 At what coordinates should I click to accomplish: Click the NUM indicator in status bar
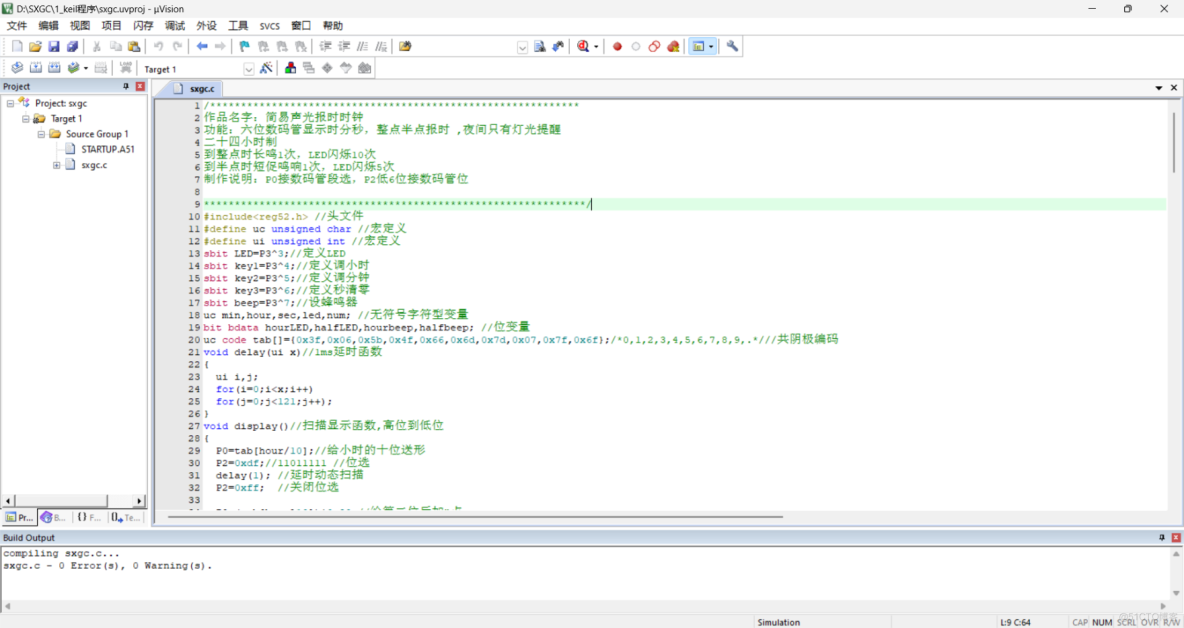click(x=1102, y=622)
